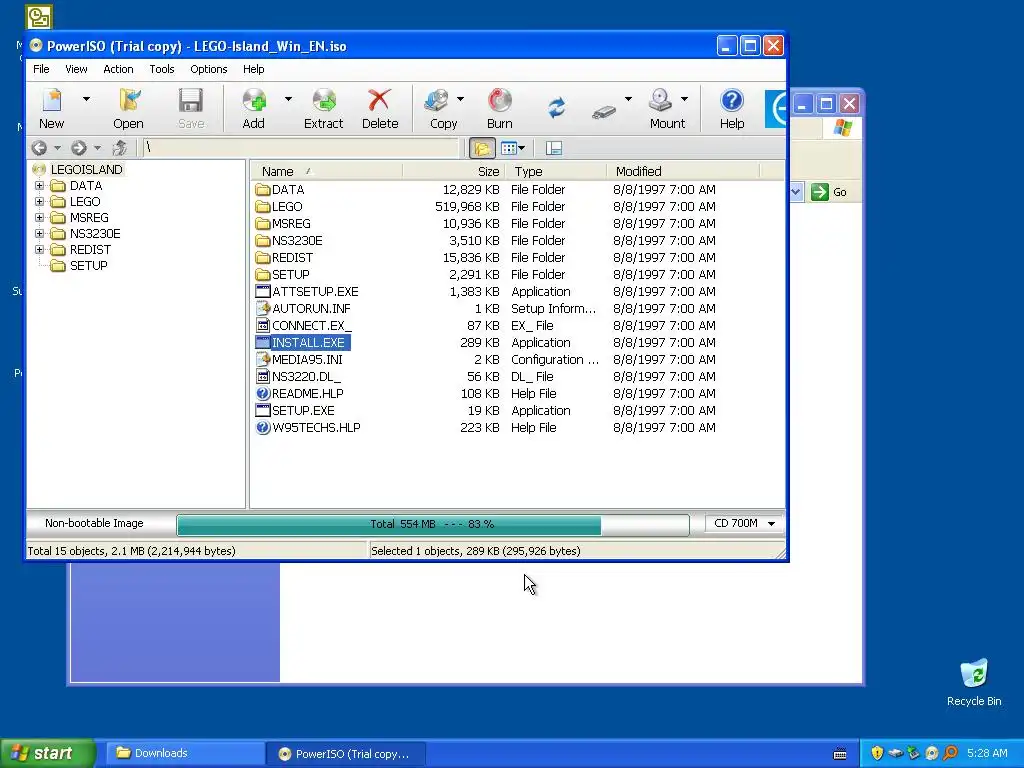Click the Add toolbar icon
This screenshot has height=768, width=1024.
point(254,108)
